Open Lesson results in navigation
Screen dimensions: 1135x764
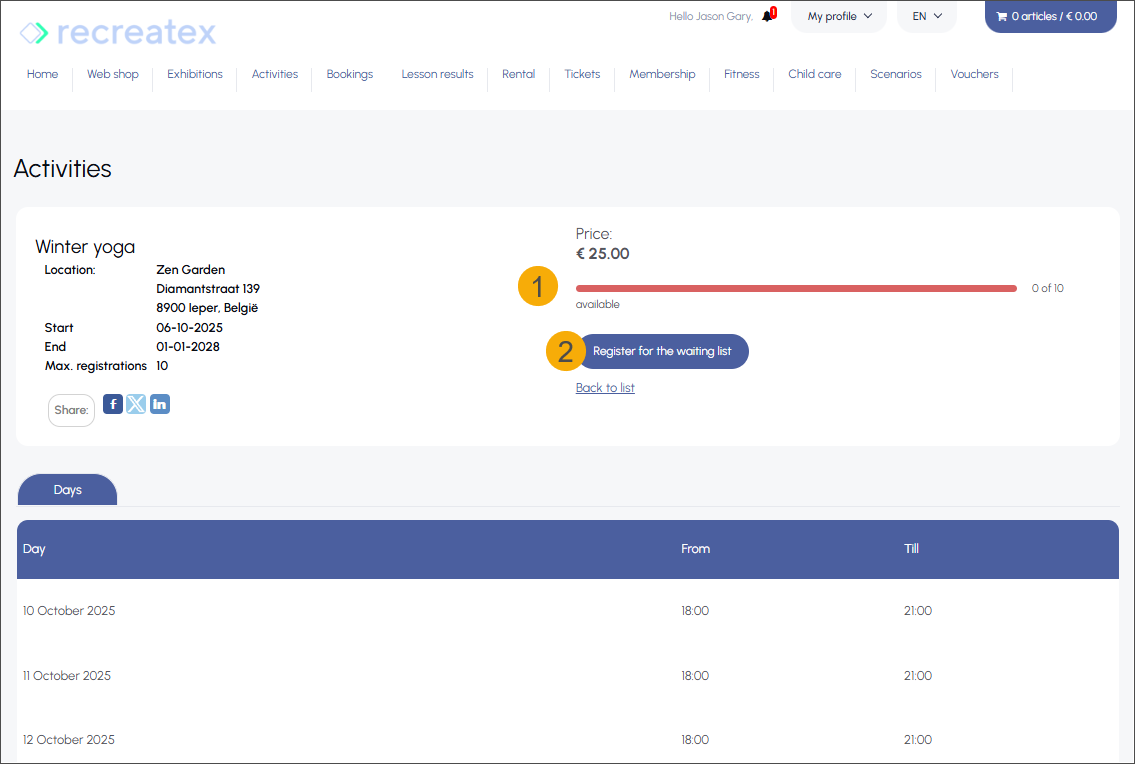click(437, 74)
